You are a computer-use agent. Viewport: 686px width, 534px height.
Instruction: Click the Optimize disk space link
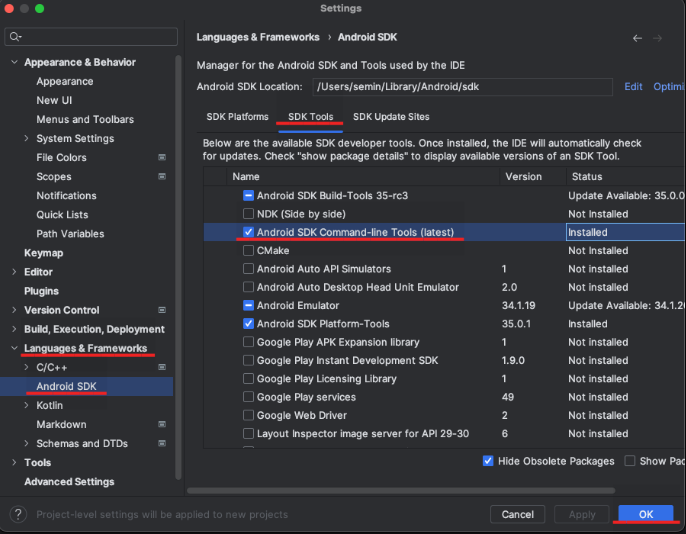coord(669,87)
